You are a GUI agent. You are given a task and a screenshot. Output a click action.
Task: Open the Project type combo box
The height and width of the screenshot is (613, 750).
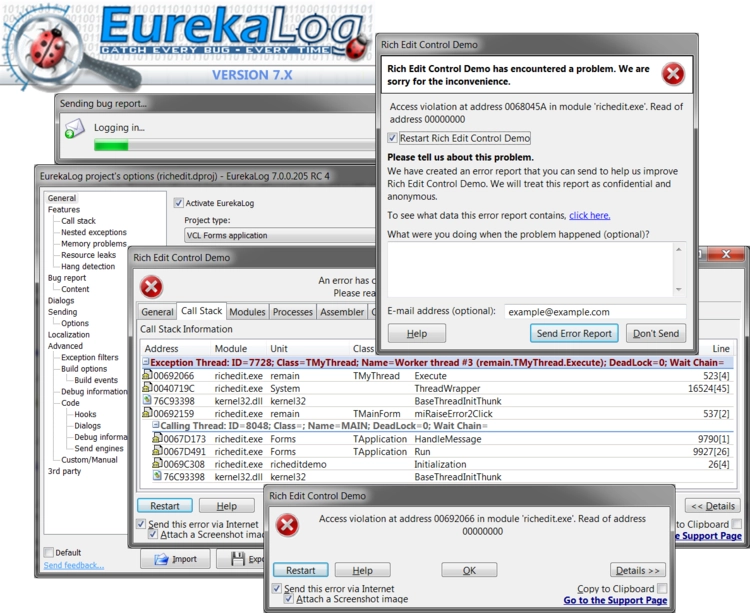point(279,235)
